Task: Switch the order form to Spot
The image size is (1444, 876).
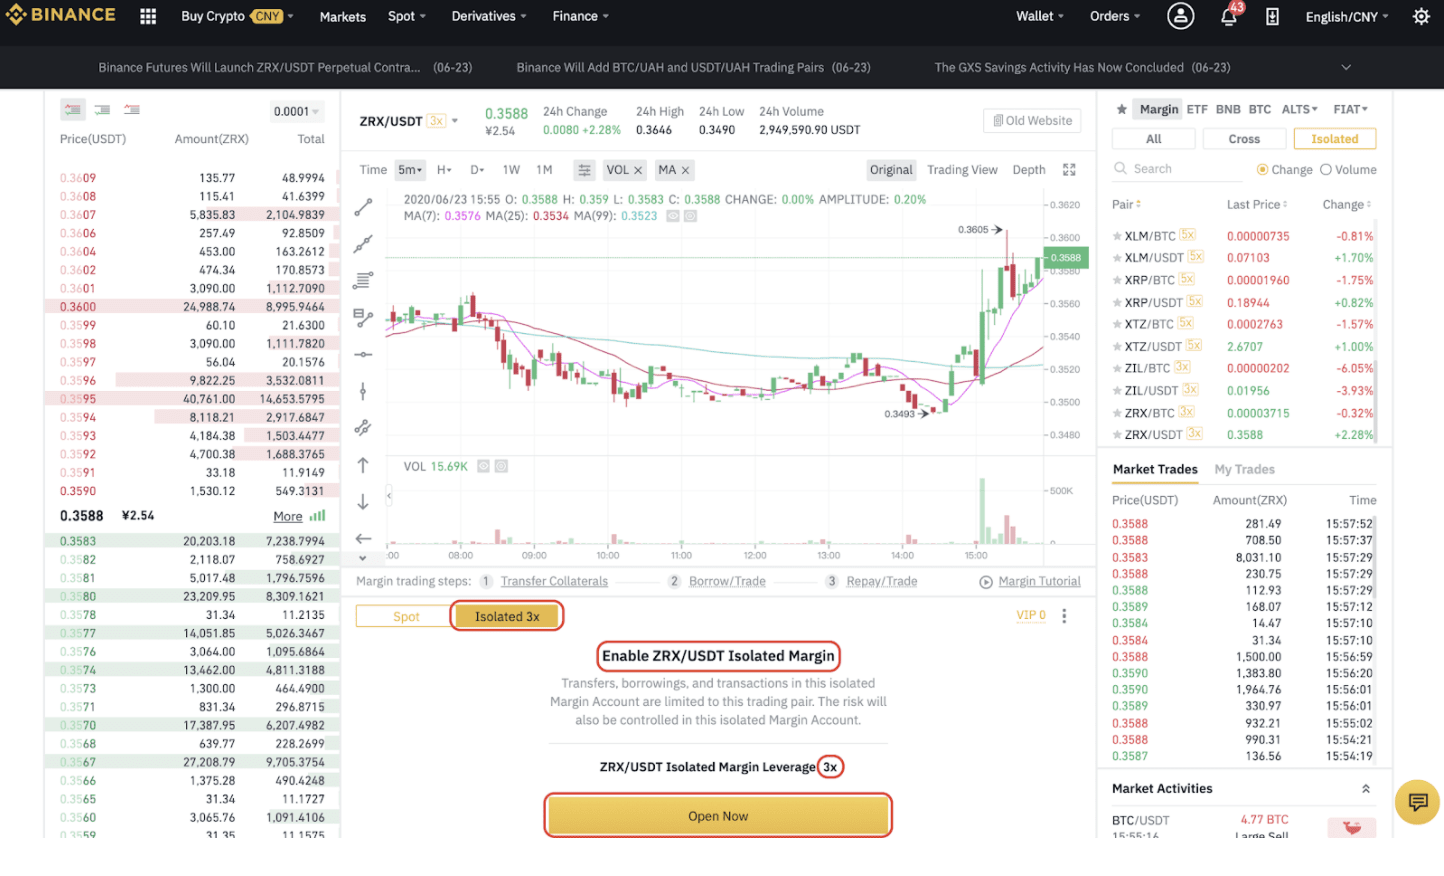Action: [406, 616]
